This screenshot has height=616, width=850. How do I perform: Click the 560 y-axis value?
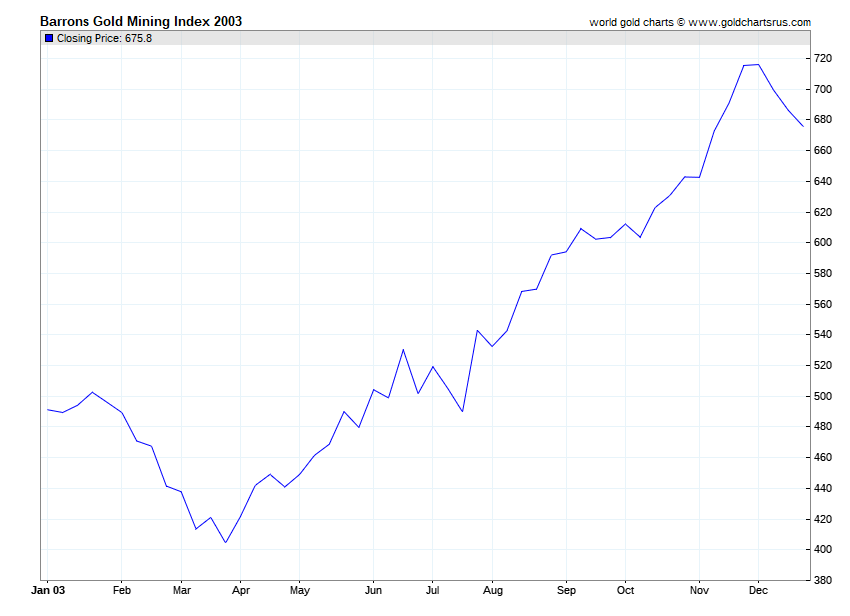click(822, 304)
